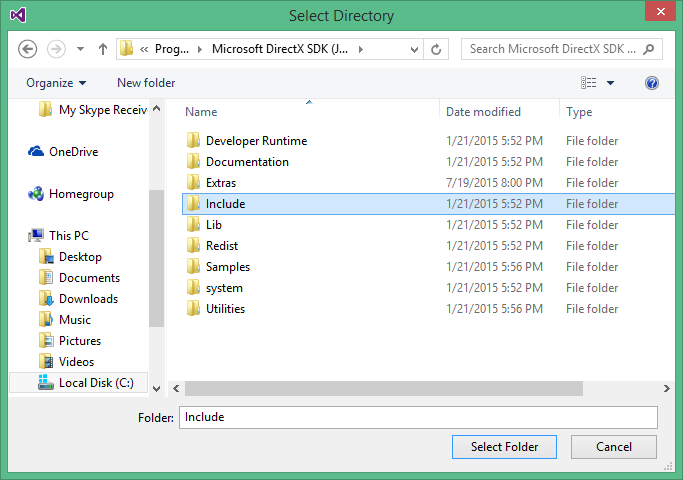The image size is (683, 480).
Task: Click the Folder name input field
Action: point(418,417)
